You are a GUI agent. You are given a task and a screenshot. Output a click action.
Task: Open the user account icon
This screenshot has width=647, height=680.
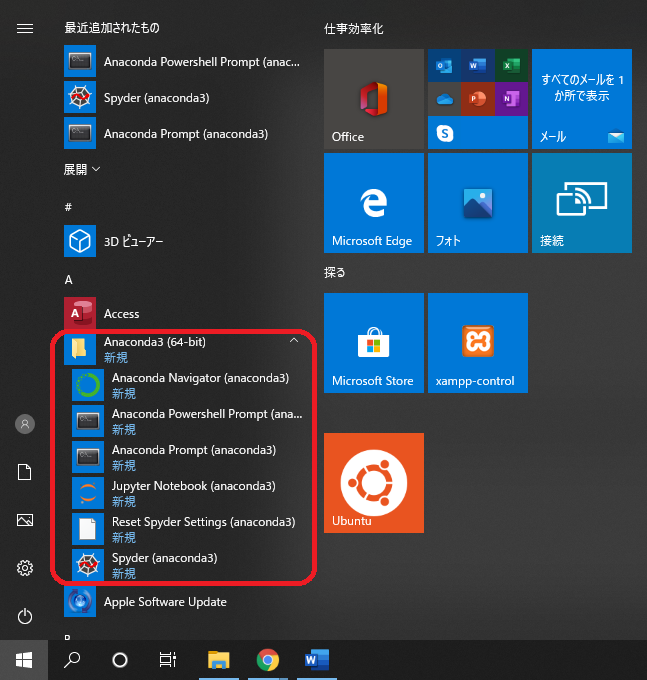pos(25,424)
